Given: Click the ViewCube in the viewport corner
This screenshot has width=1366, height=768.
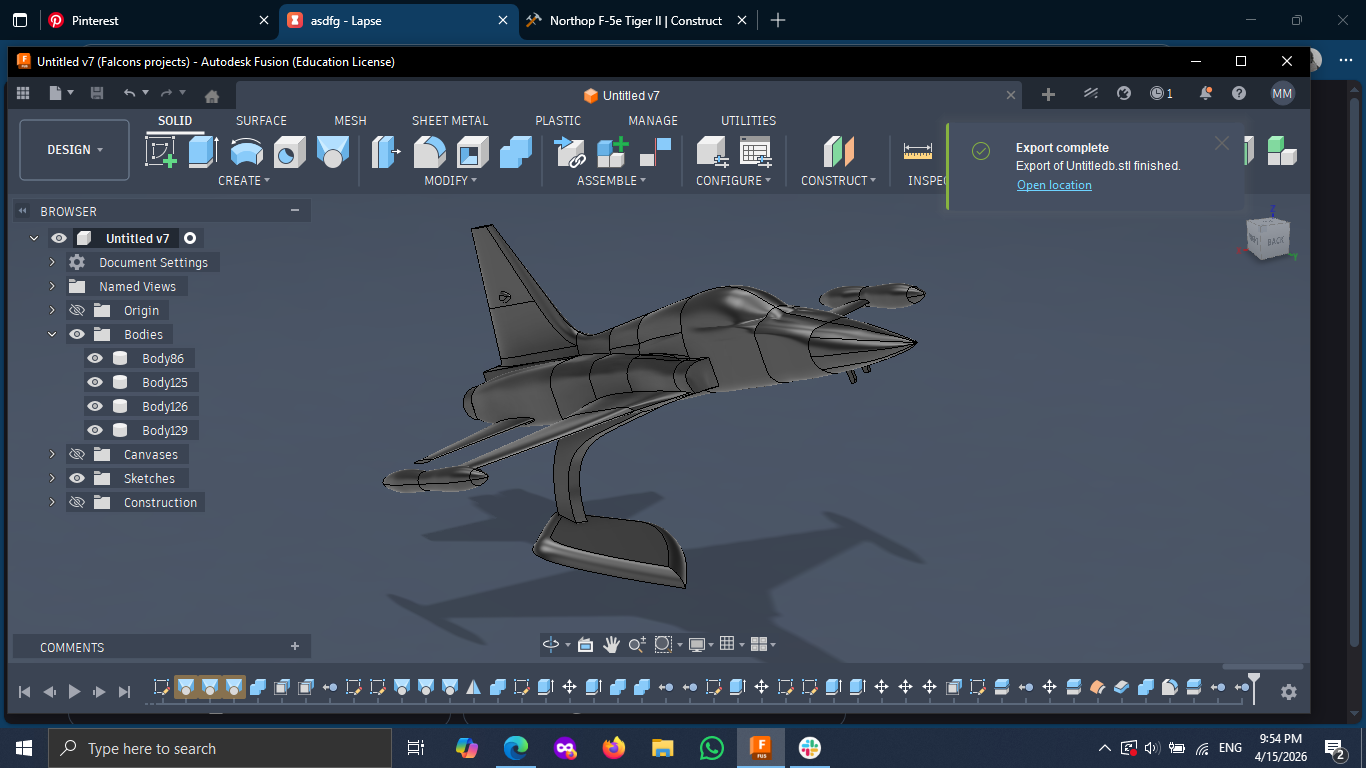Looking at the screenshot, I should (1268, 238).
